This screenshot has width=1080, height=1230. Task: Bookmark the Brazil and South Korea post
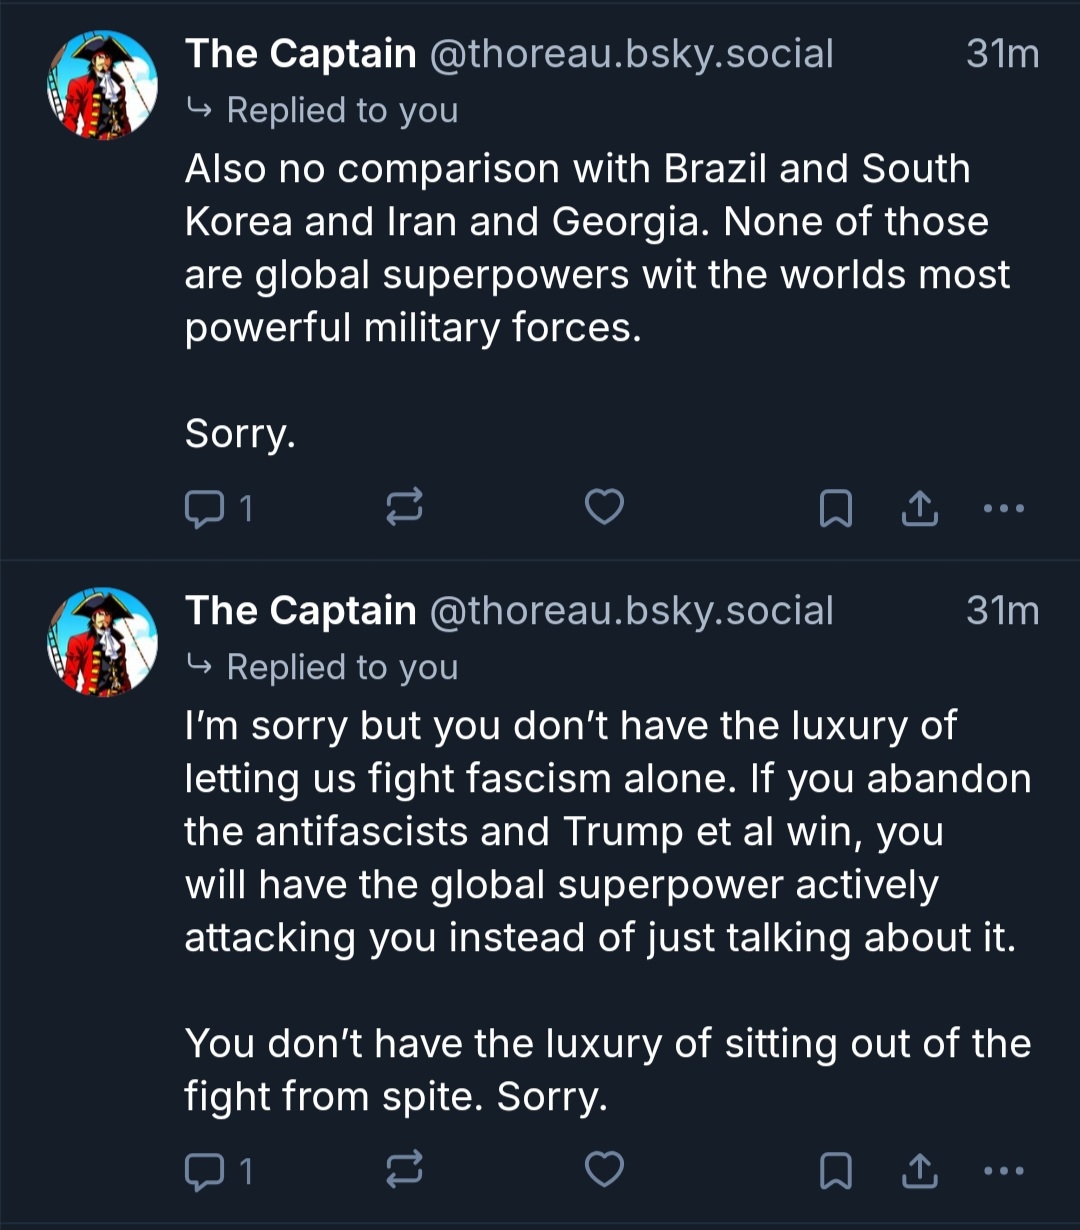835,509
